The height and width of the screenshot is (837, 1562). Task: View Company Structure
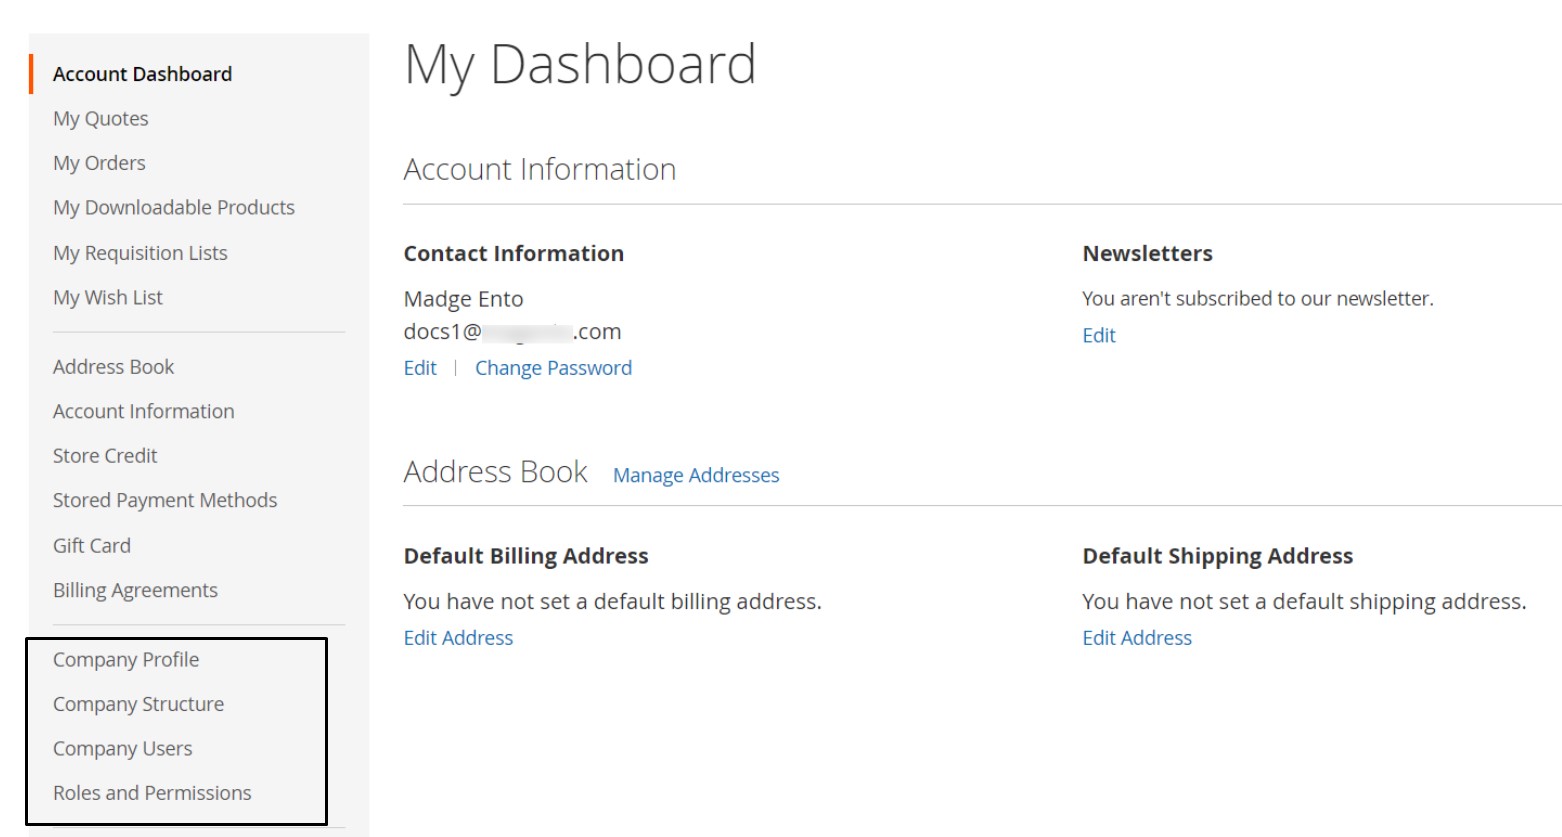coord(138,704)
